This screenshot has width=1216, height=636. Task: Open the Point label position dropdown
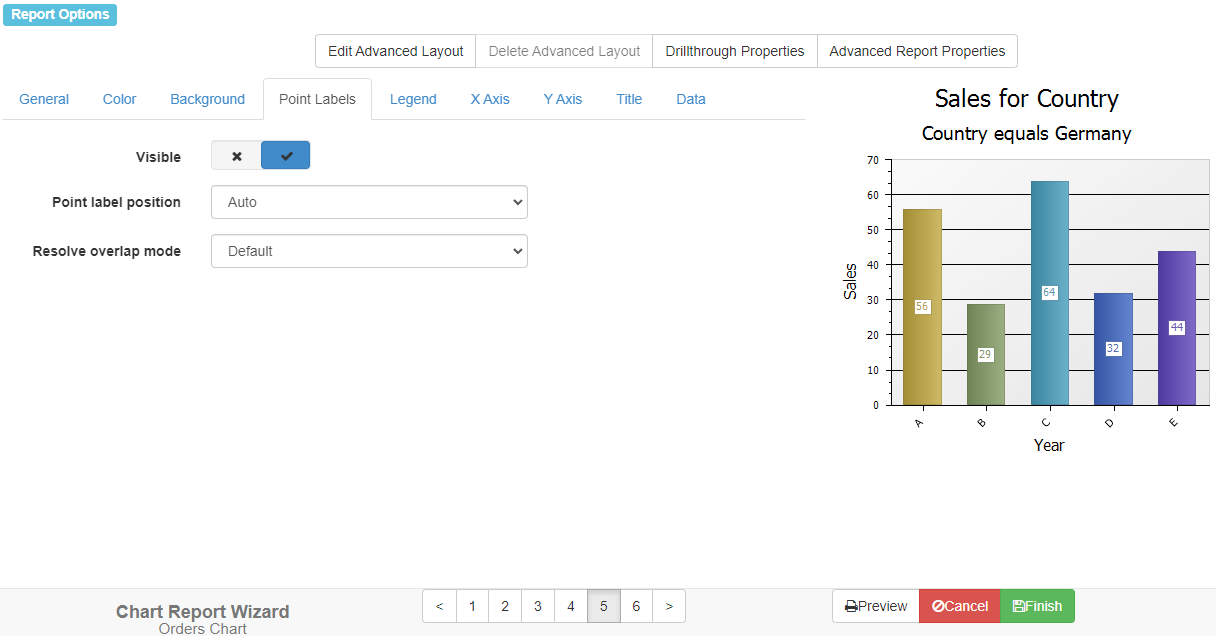click(369, 202)
